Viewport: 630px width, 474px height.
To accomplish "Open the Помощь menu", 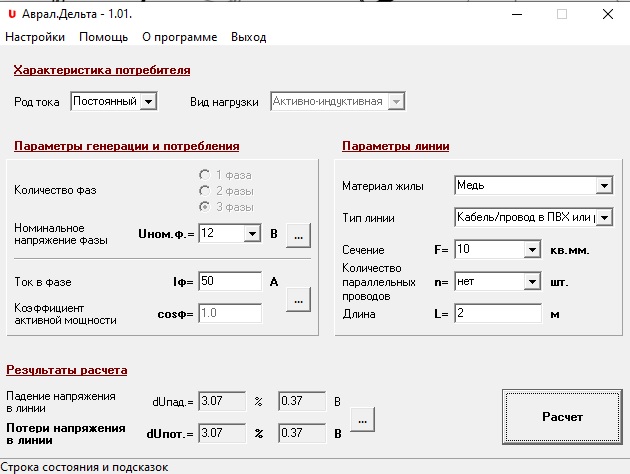I will (103, 37).
